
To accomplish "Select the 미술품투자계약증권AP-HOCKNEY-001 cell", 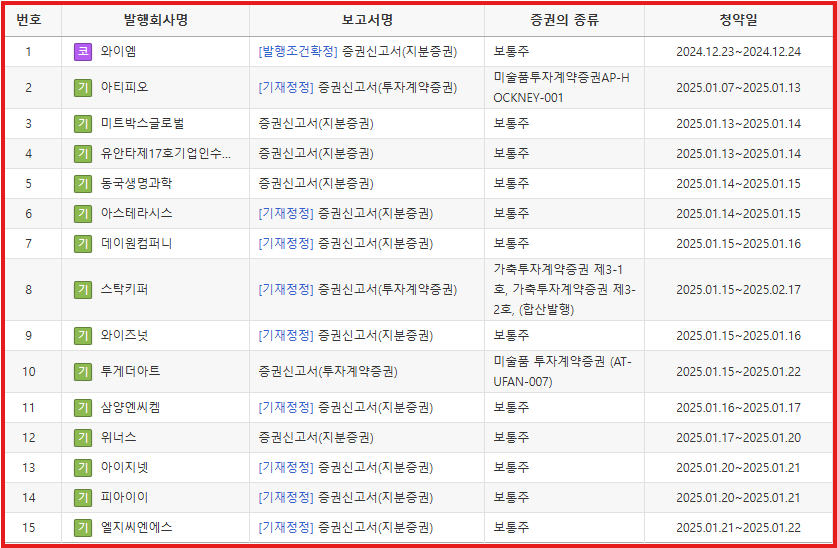I will 562,88.
